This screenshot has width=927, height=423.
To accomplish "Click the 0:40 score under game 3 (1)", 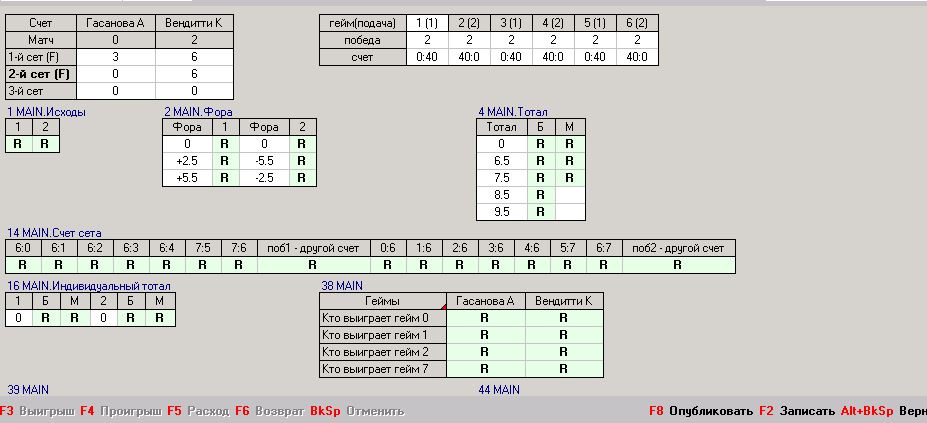I will coord(511,57).
